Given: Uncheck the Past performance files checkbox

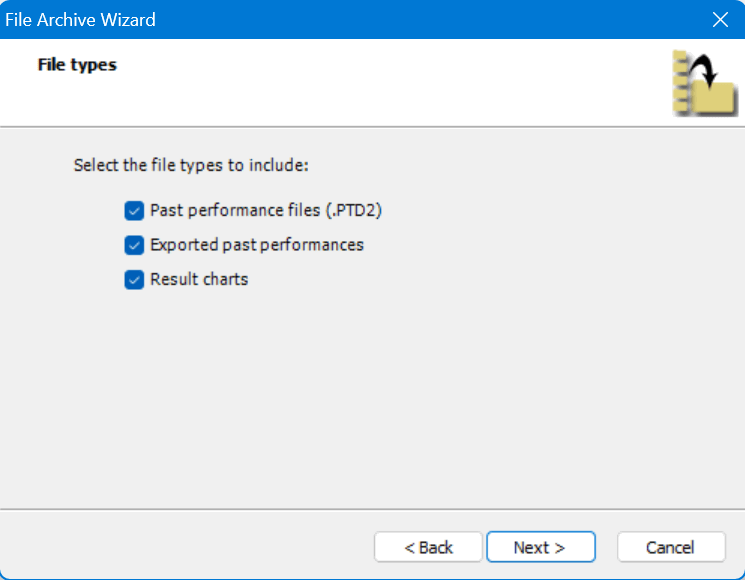Looking at the screenshot, I should coord(134,211).
